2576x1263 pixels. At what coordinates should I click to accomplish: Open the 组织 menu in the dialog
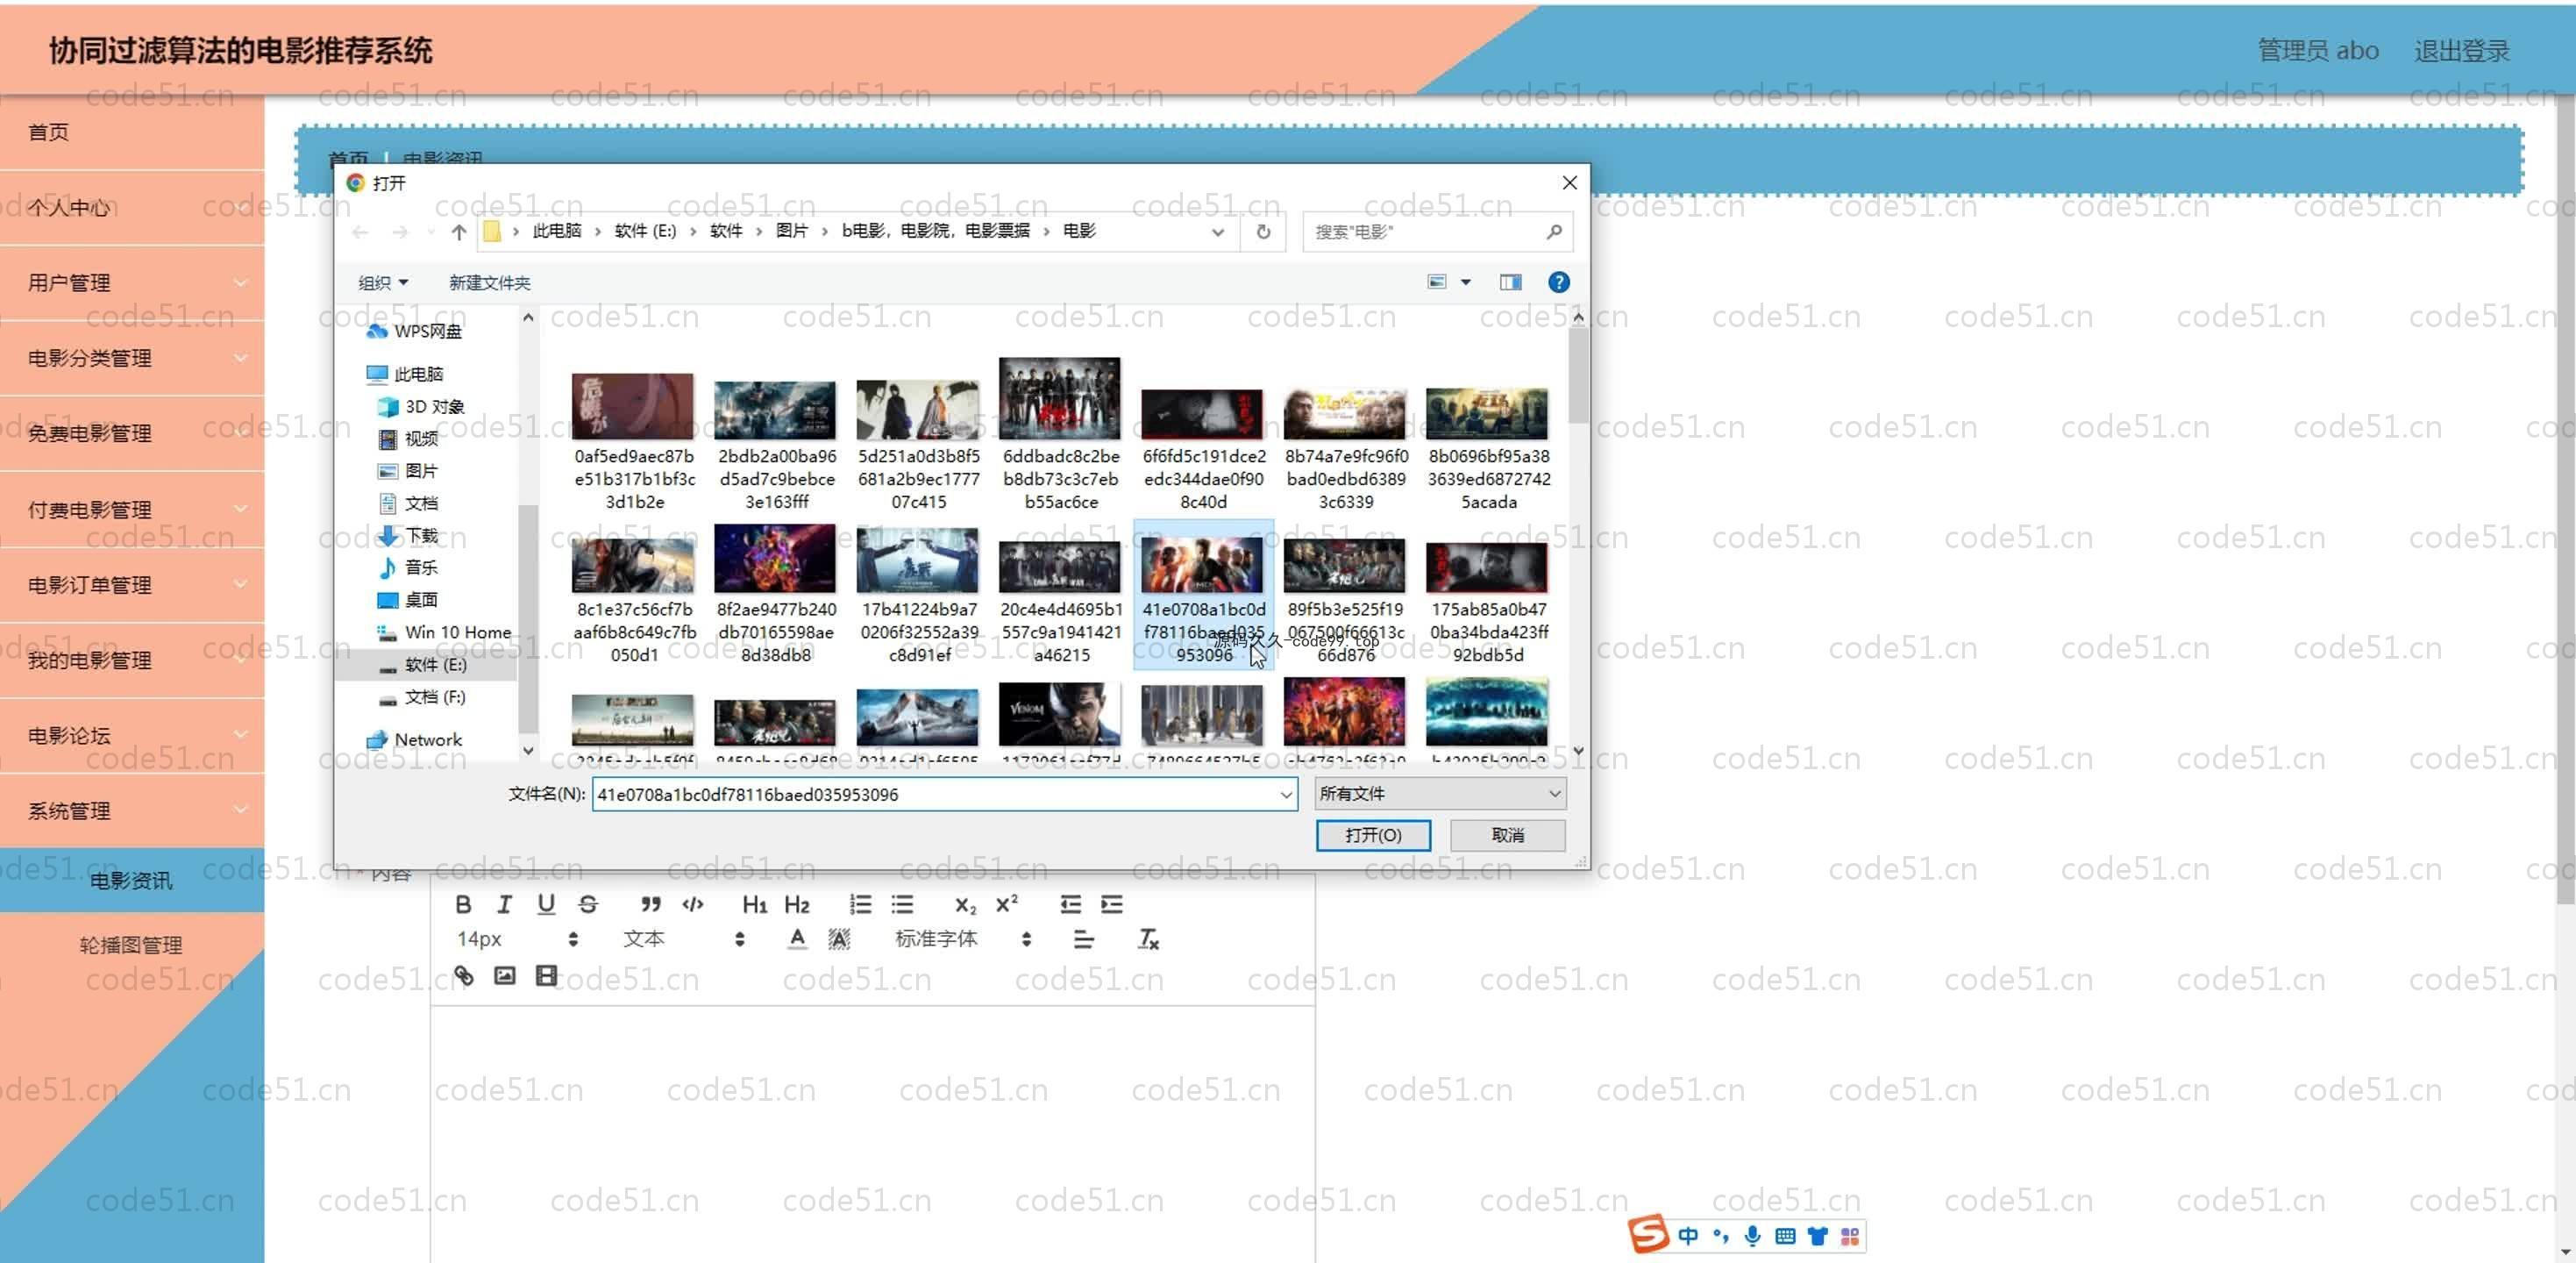click(383, 283)
